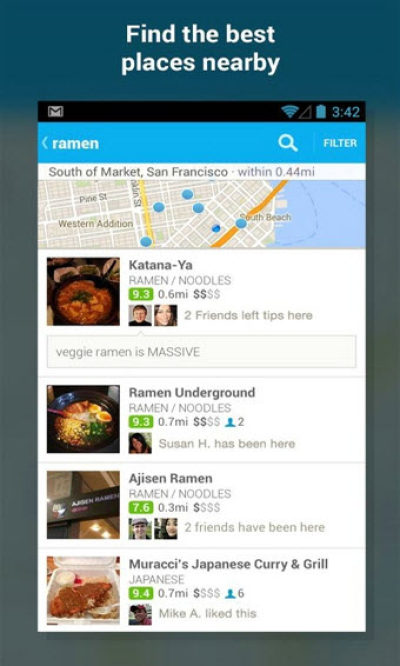Tap the 9.4 rating badge for Muracci's

coord(141,593)
